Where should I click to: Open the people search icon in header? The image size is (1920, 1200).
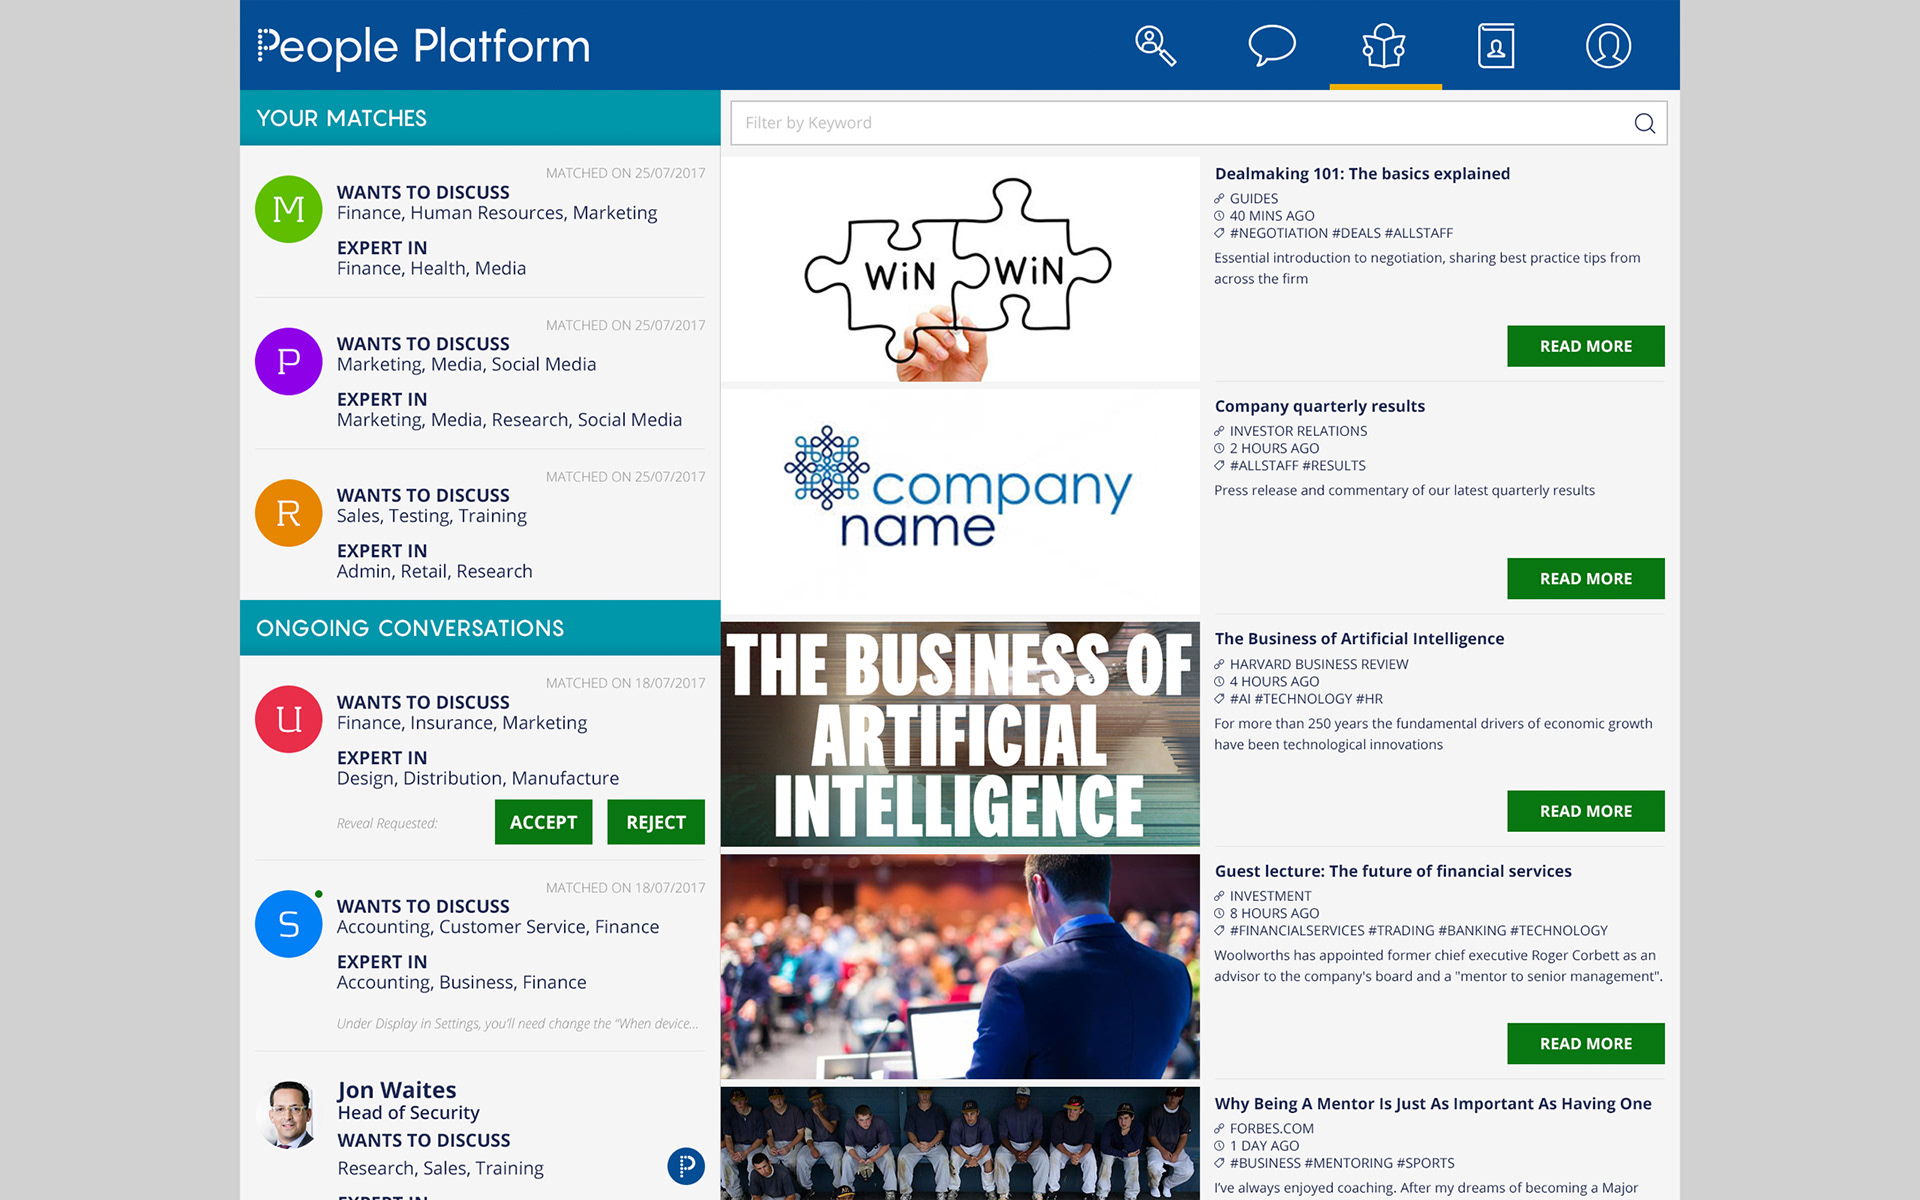1155,45
